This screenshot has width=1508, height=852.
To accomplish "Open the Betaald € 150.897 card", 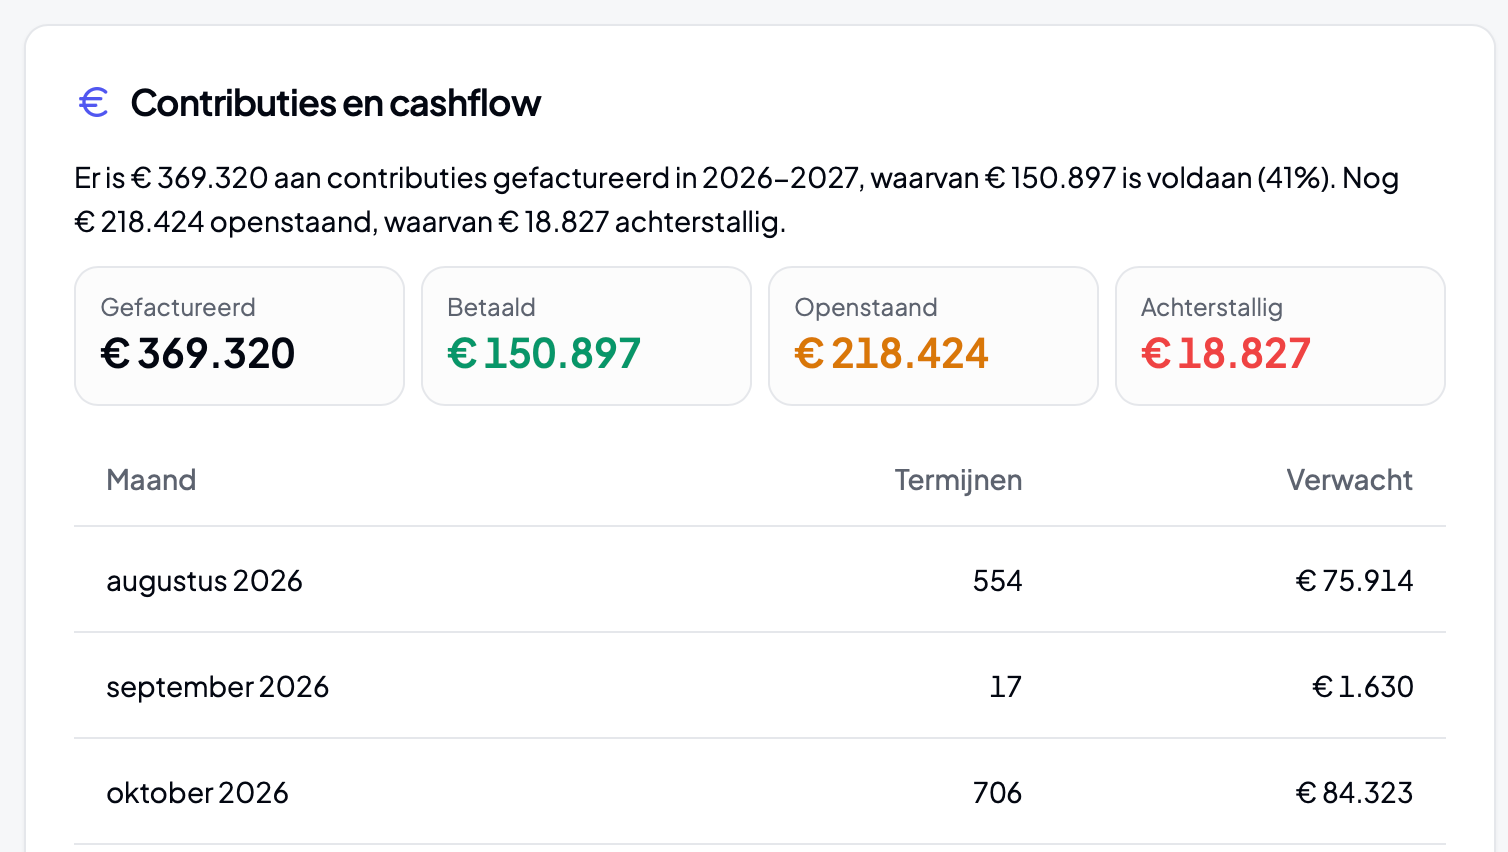I will point(586,336).
